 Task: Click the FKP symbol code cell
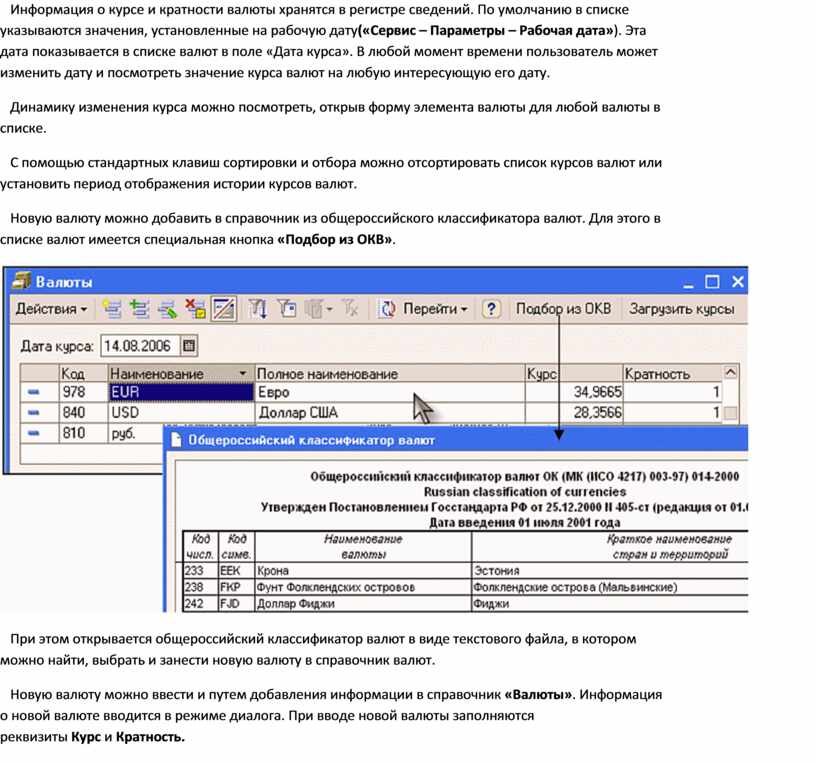[x=236, y=587]
